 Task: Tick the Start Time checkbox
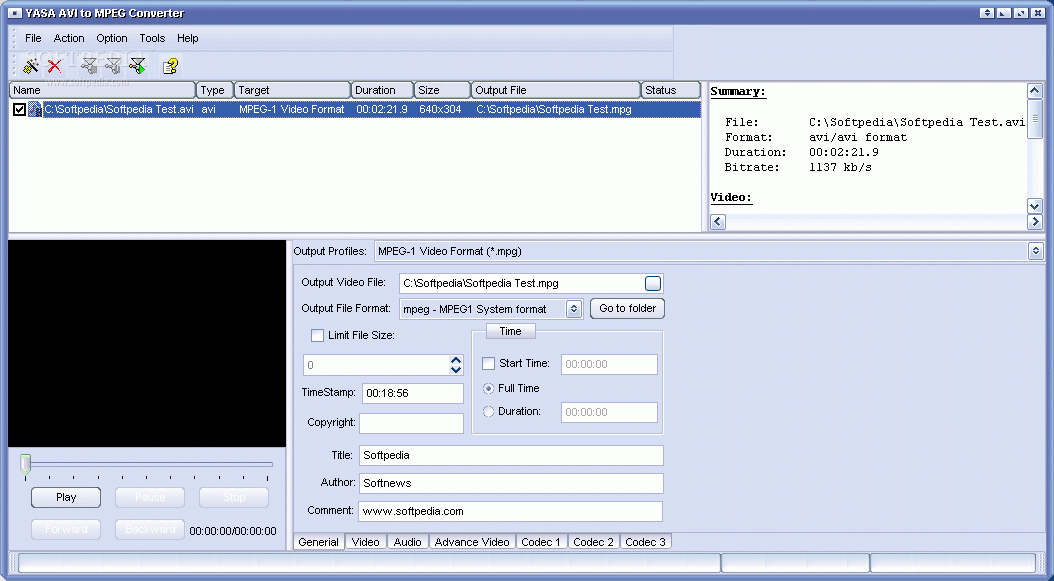(489, 364)
